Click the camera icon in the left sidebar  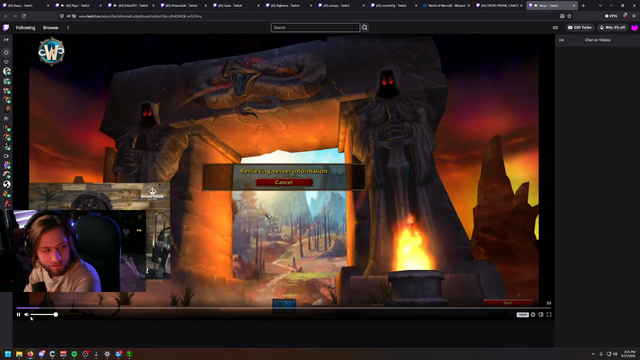(6, 156)
